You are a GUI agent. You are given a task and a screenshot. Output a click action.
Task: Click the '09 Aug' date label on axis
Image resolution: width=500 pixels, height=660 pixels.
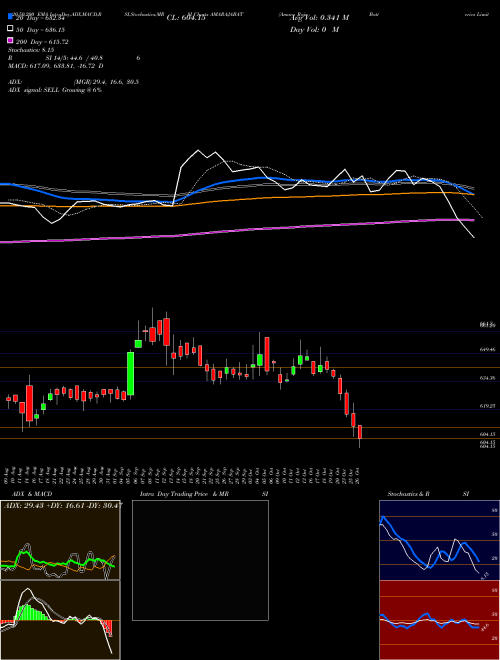pos(8,474)
